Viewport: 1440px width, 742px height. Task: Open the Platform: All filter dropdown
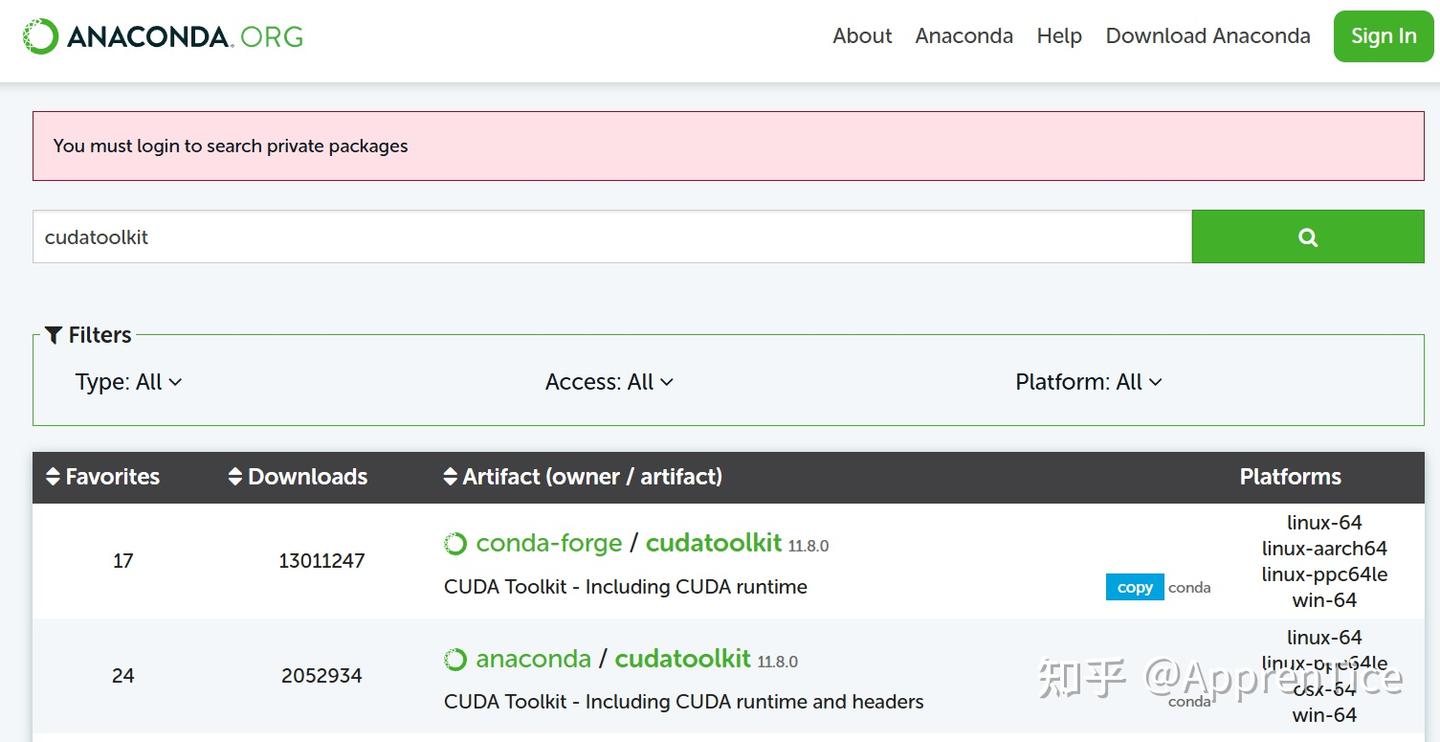pos(1089,382)
